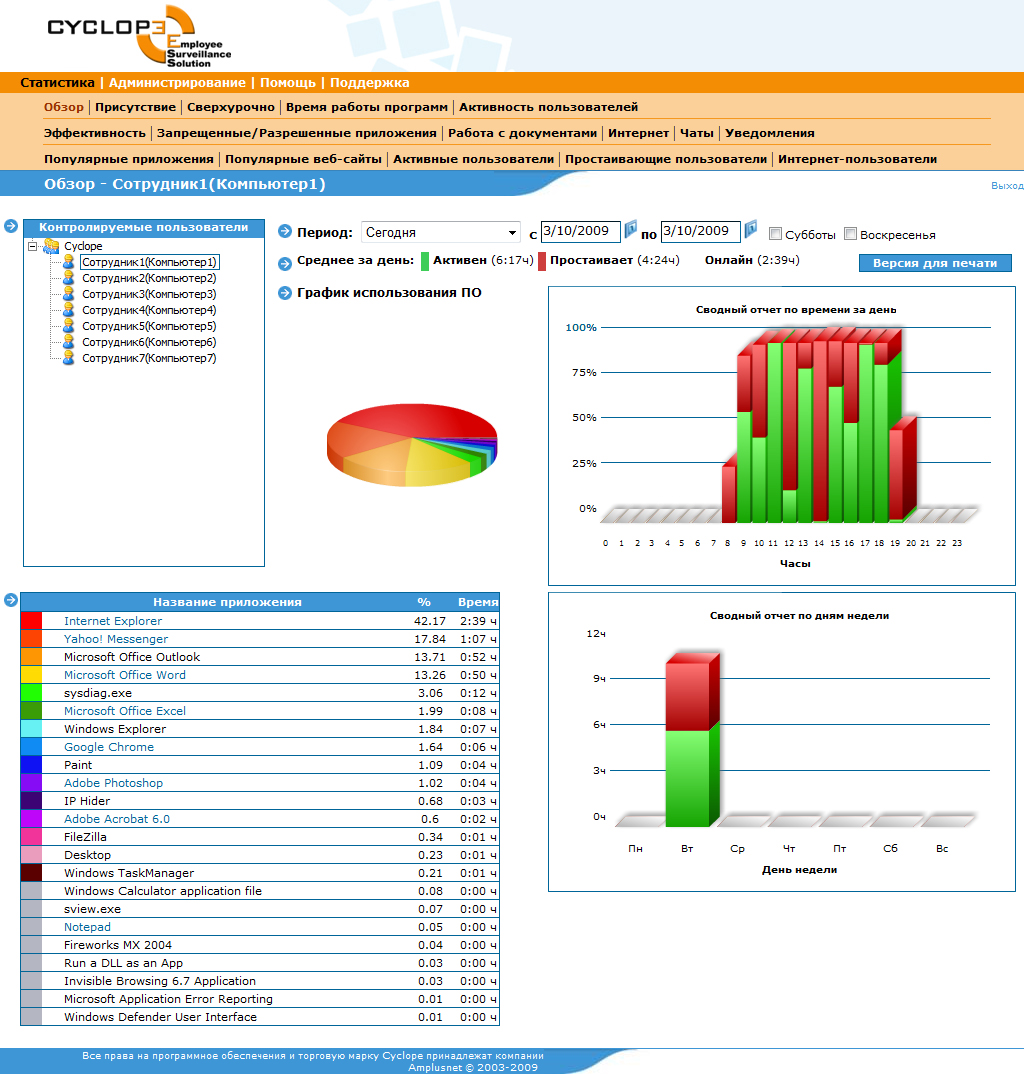Select Сотрудник5(Компьютер5) in user tree
Viewport: 1024px width, 1074px height.
click(149, 326)
